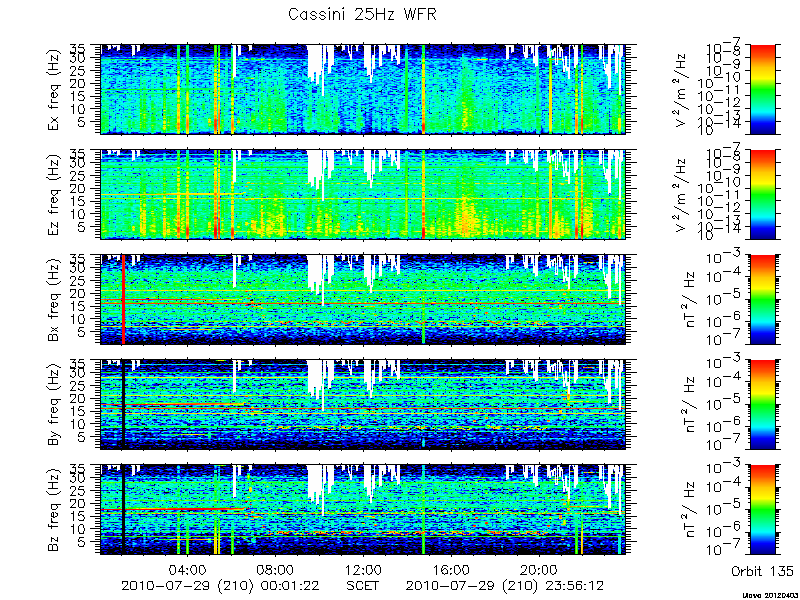Click the 20:00 time axis label
The height and width of the screenshot is (600, 800).
point(538,570)
